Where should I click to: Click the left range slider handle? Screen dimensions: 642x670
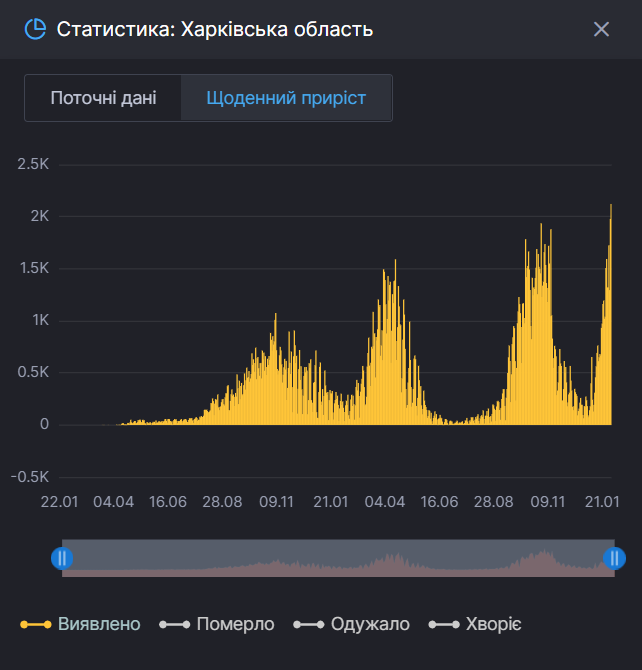[62, 558]
